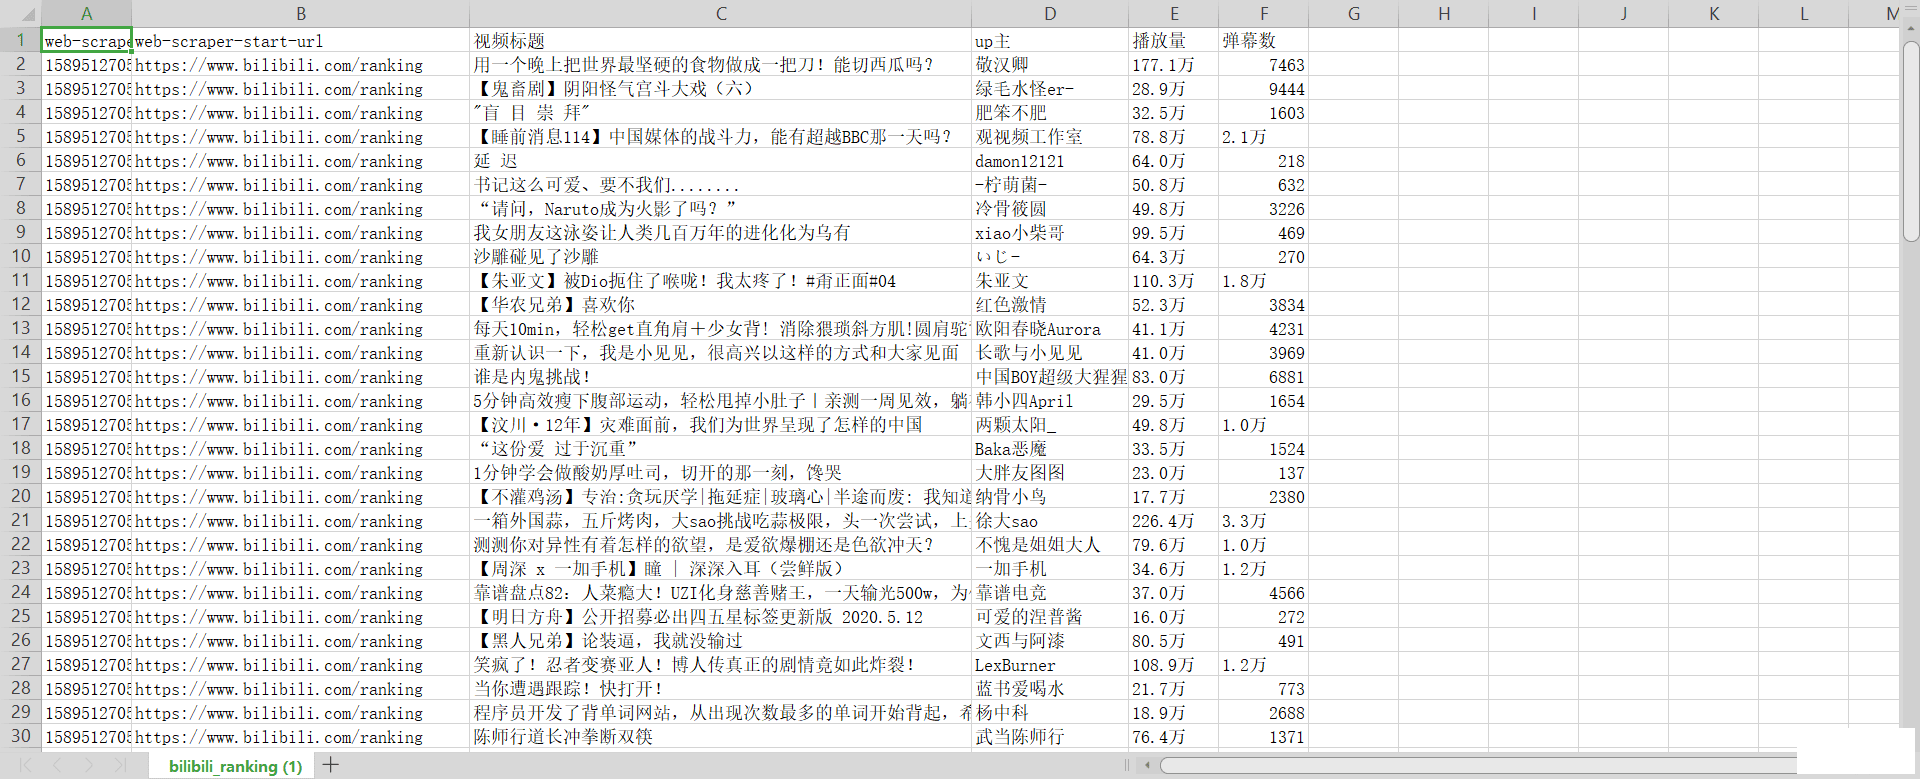Click the 播放量 header cell
The height and width of the screenshot is (779, 1920).
[1174, 41]
